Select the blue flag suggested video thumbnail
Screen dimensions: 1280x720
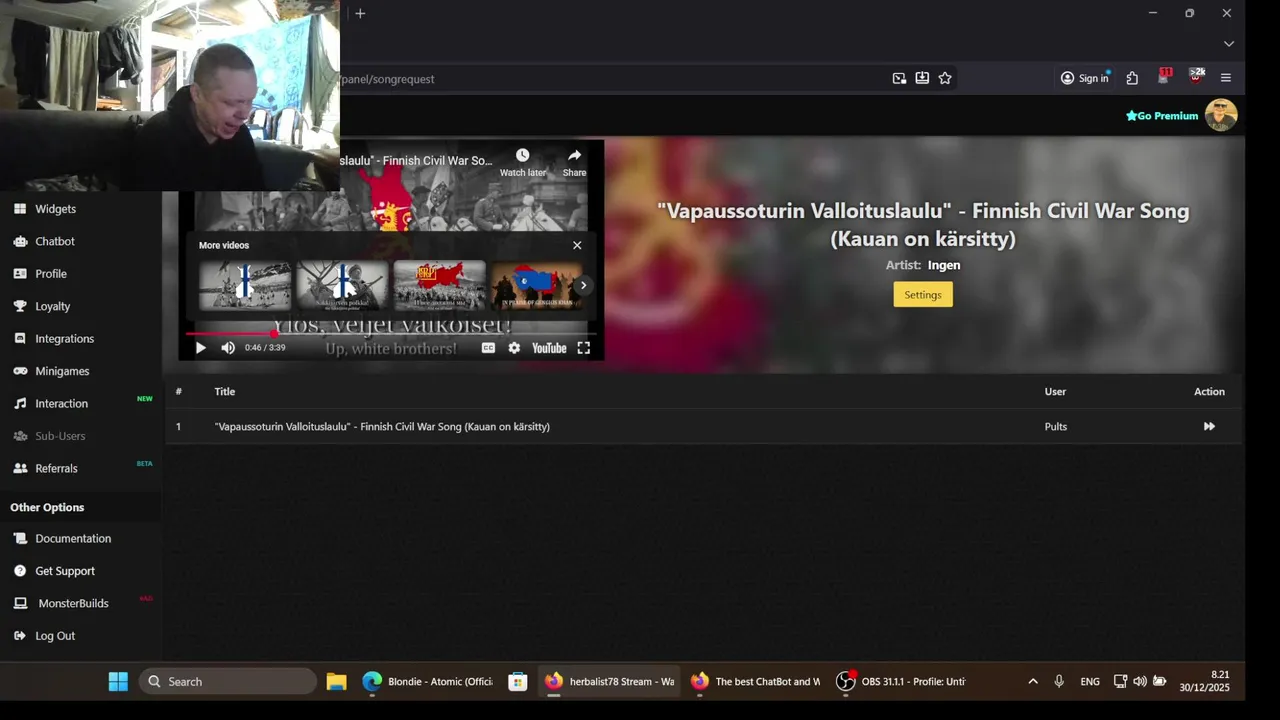536,286
